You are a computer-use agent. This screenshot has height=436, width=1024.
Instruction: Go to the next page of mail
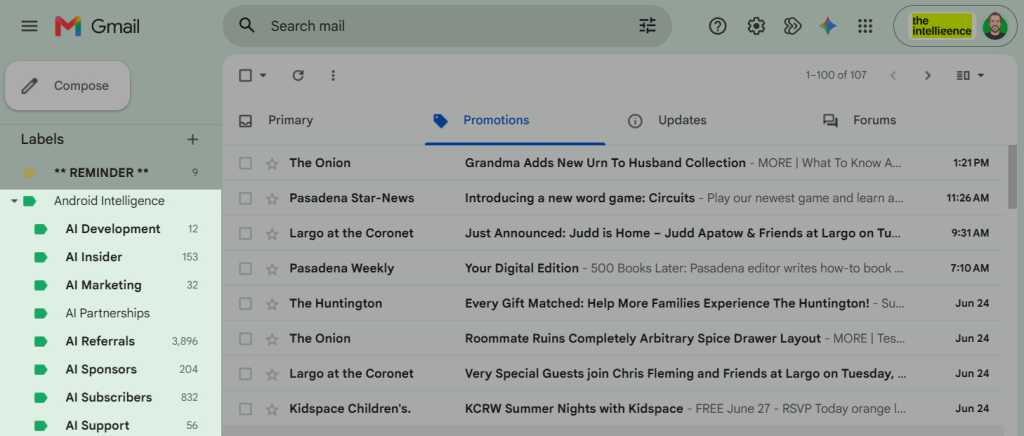[x=927, y=75]
